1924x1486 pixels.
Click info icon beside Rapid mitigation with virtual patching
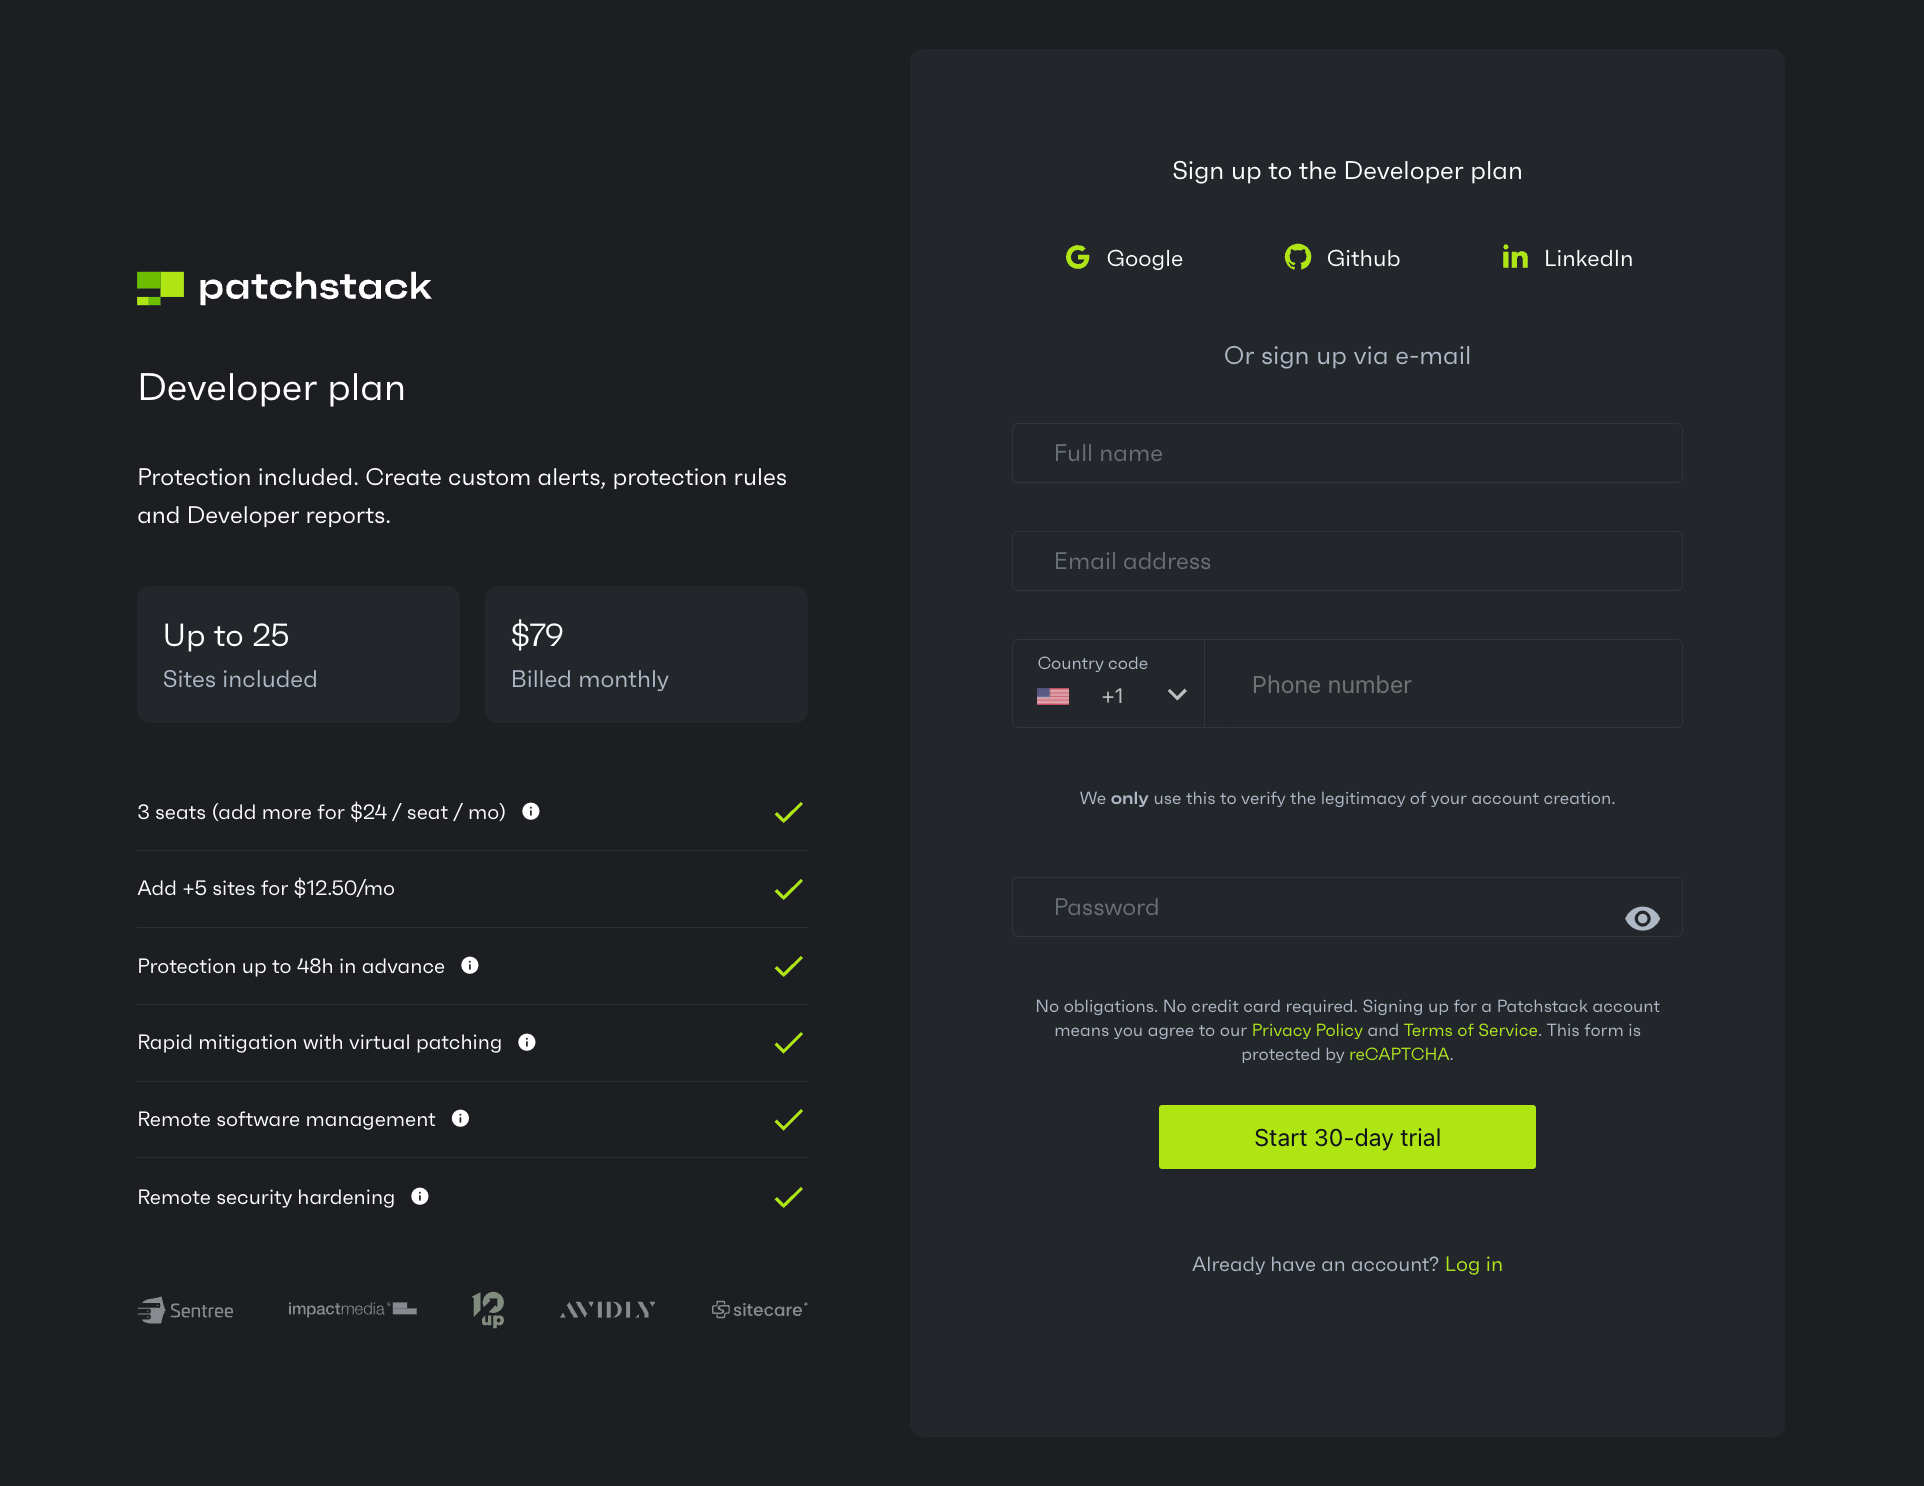pyautogui.click(x=527, y=1042)
